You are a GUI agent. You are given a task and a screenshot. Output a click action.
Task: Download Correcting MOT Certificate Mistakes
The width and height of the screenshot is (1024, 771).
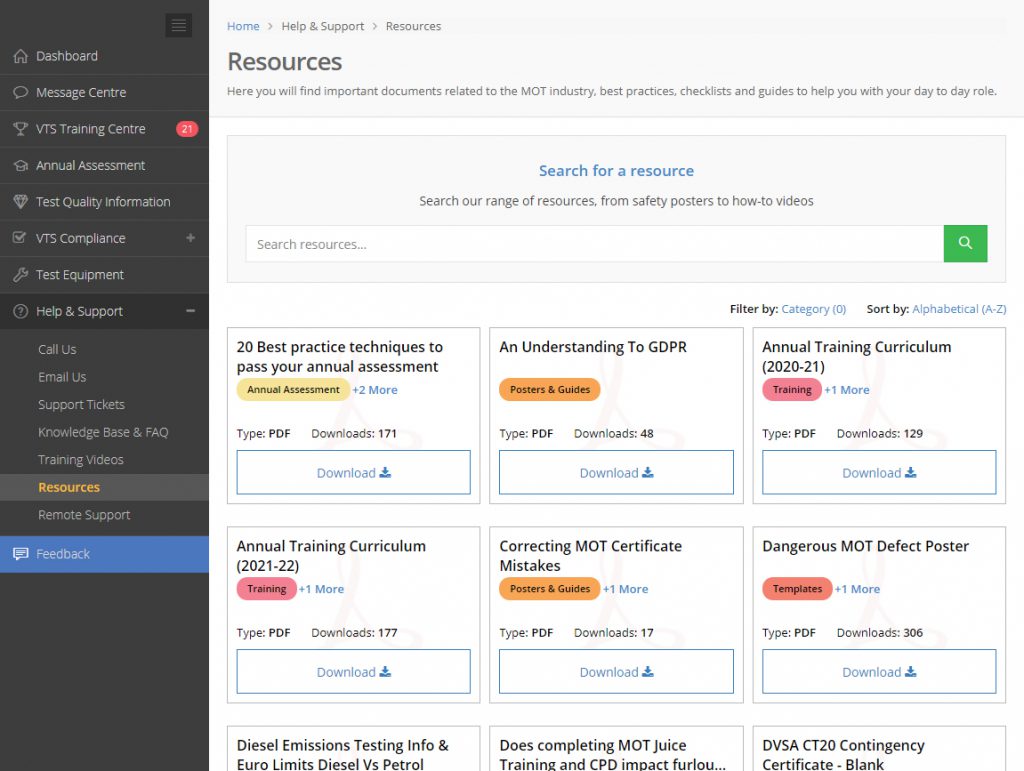click(616, 671)
